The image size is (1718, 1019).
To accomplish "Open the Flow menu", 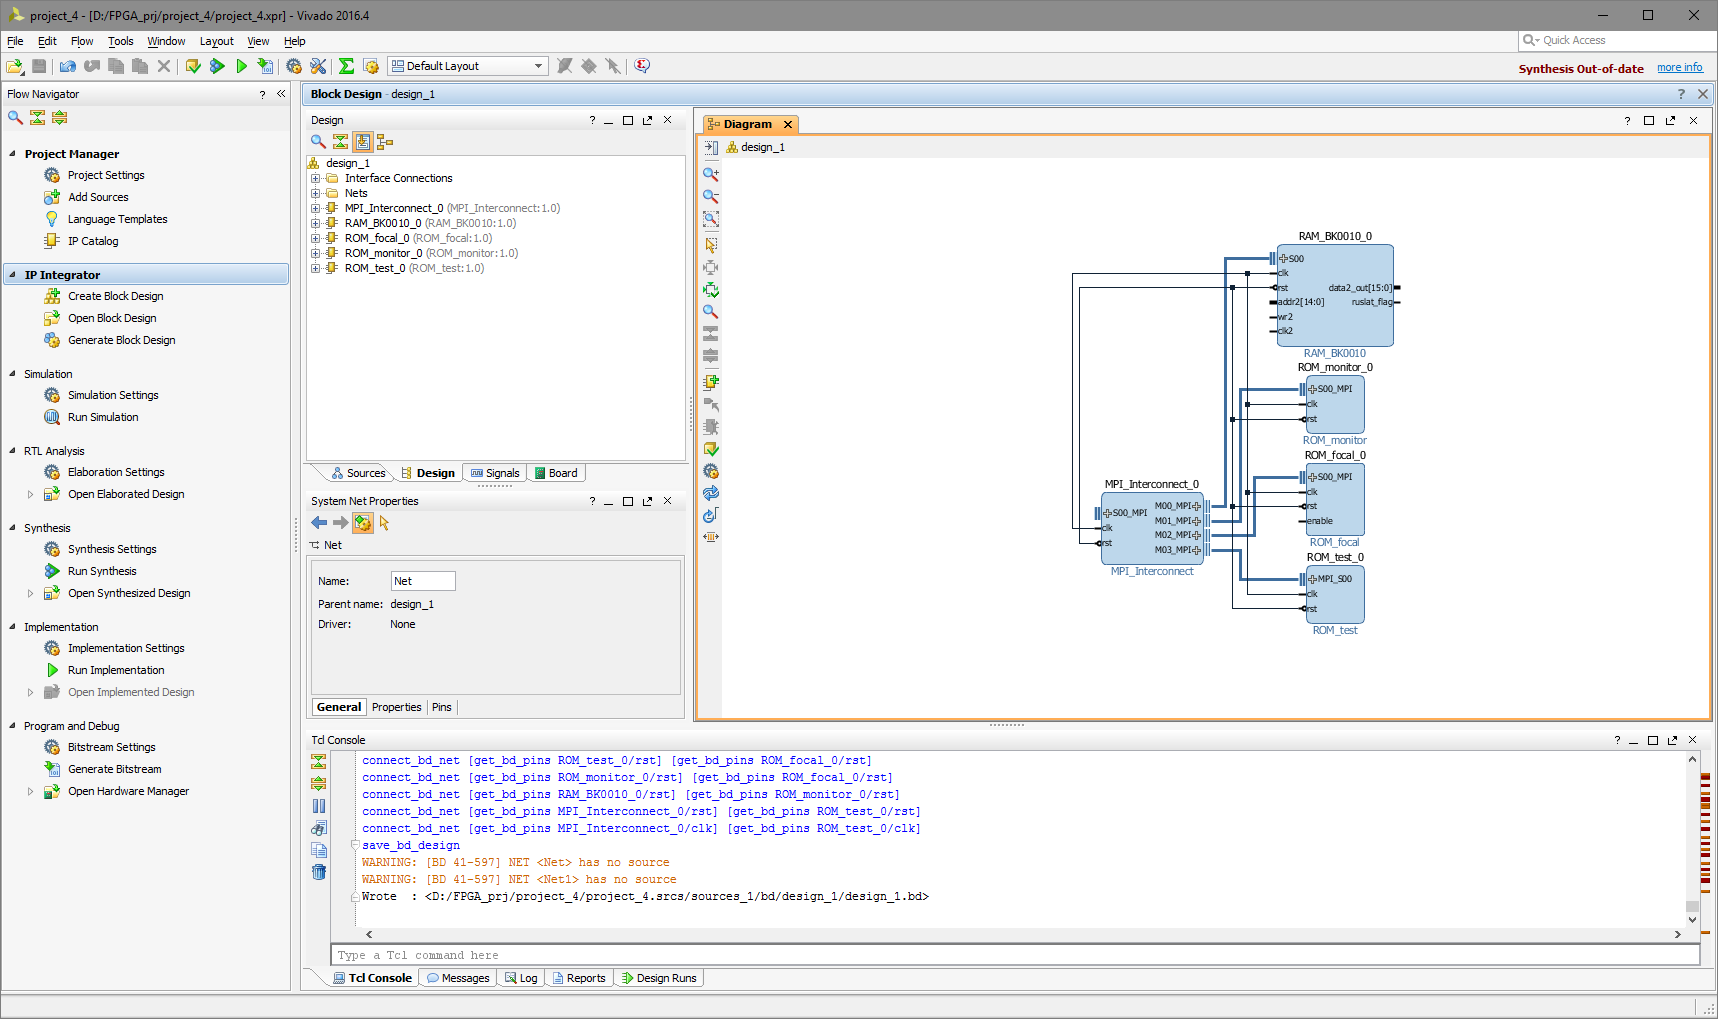I will pyautogui.click(x=81, y=41).
